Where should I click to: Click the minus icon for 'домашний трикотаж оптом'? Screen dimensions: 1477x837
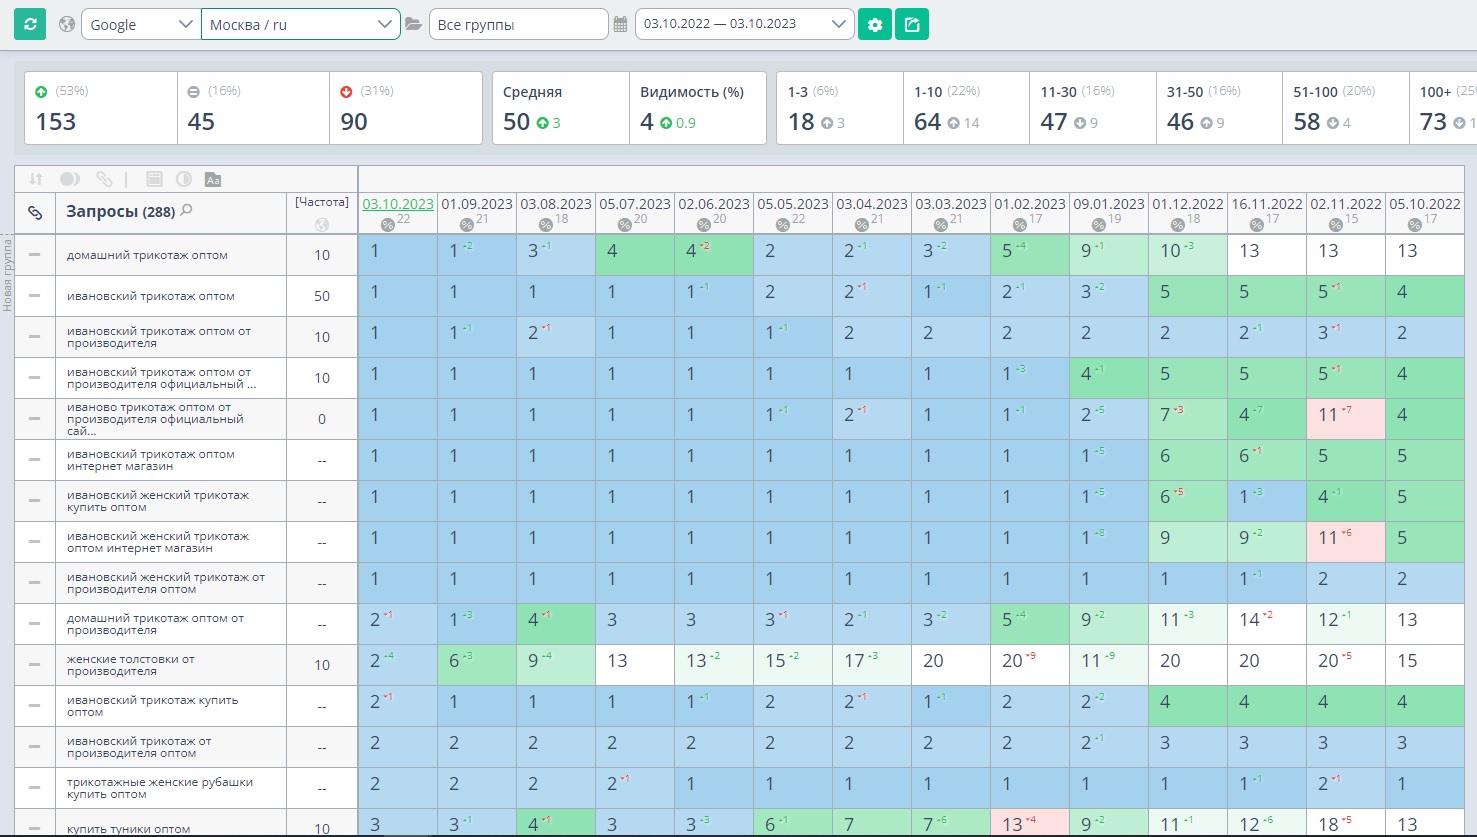click(35, 255)
